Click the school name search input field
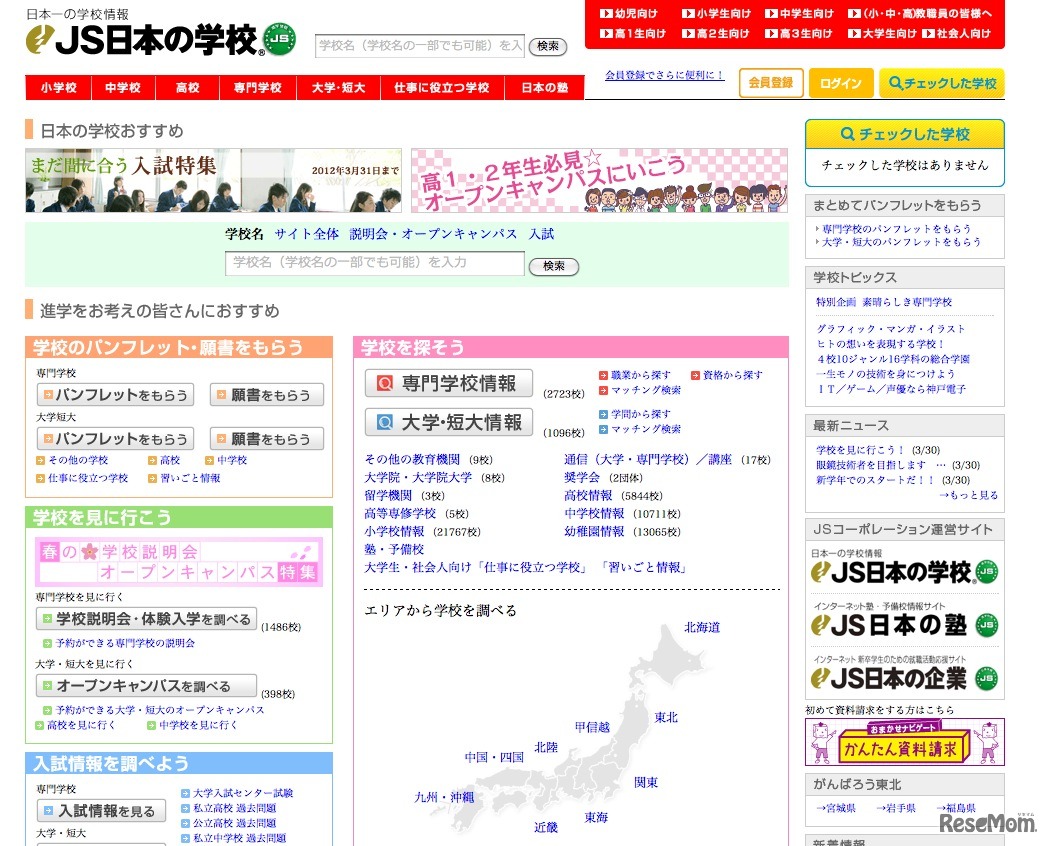Image resolution: width=1050 pixels, height=846 pixels. click(420, 46)
